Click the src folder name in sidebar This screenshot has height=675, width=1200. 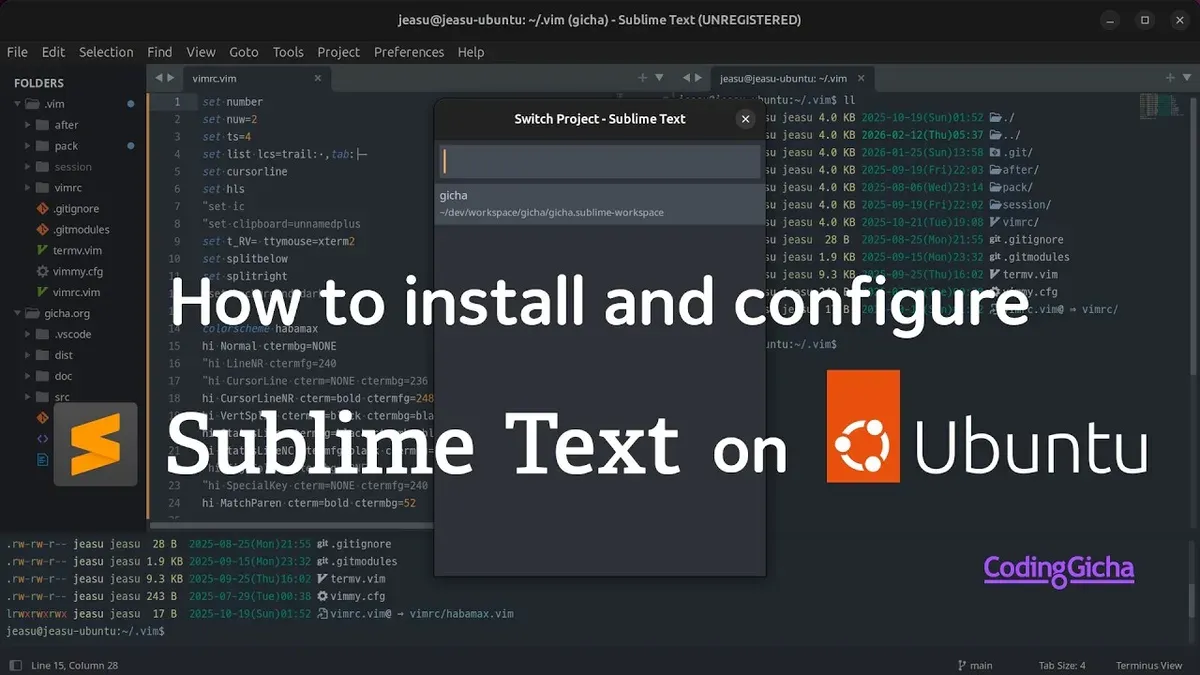click(62, 397)
